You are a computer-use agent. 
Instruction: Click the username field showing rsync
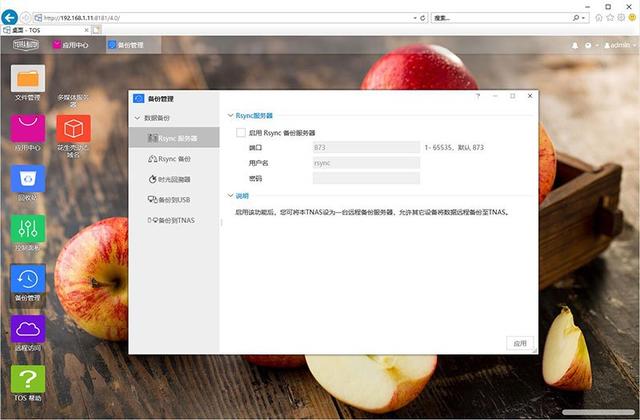(366, 163)
